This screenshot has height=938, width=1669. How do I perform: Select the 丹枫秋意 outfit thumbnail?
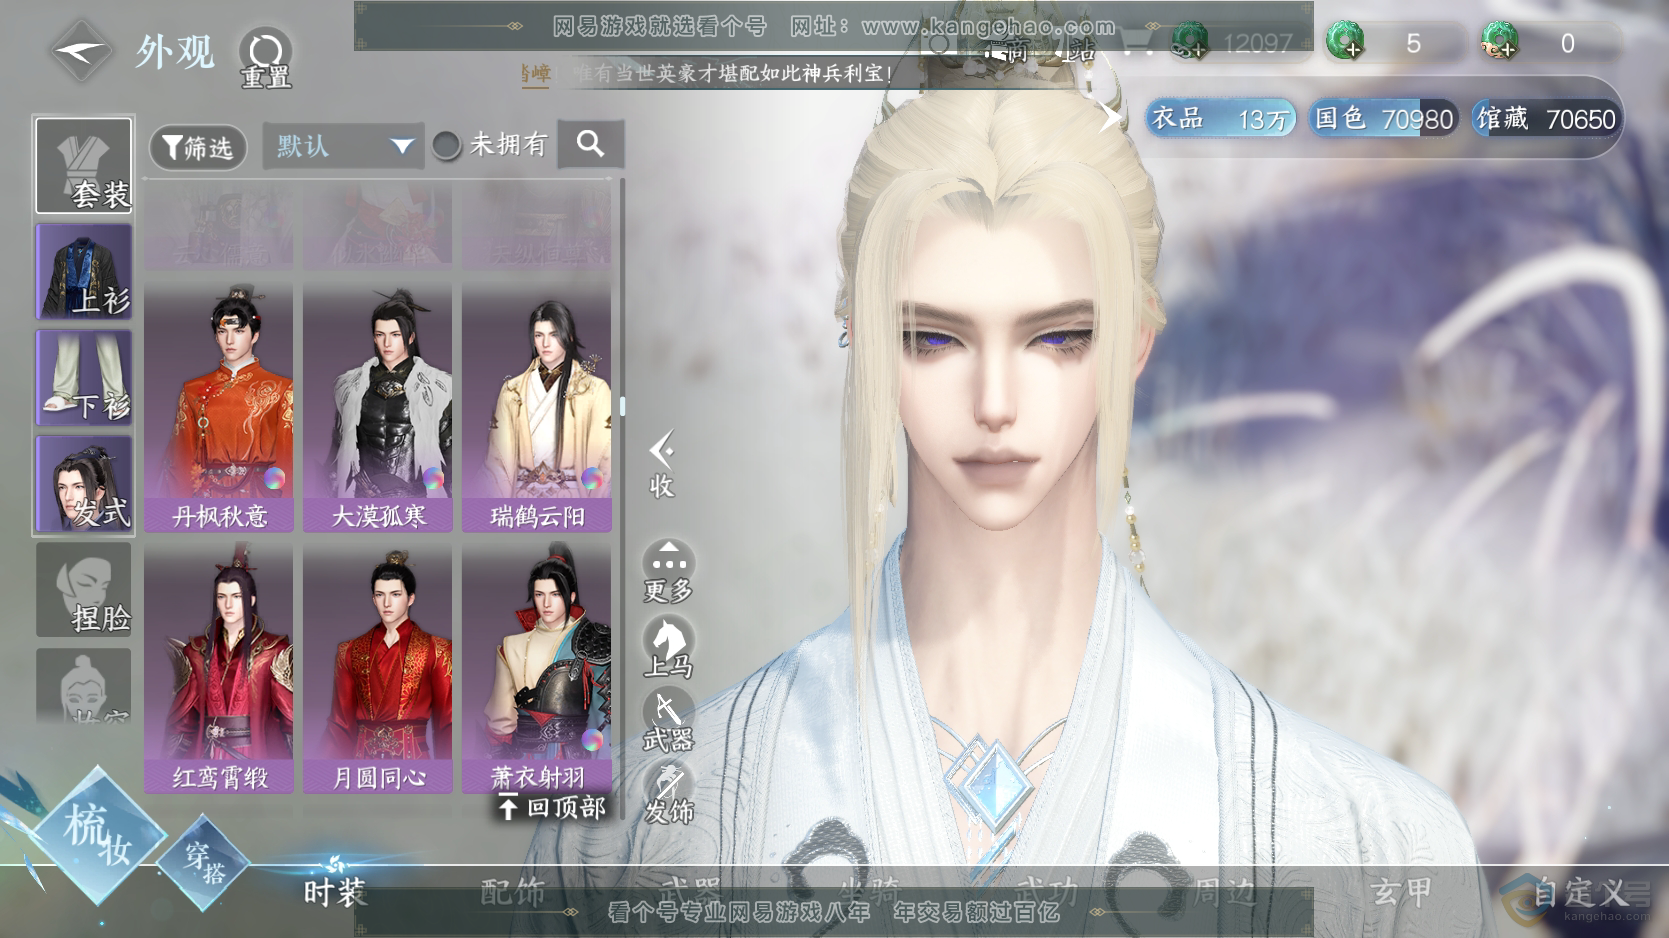tap(219, 407)
